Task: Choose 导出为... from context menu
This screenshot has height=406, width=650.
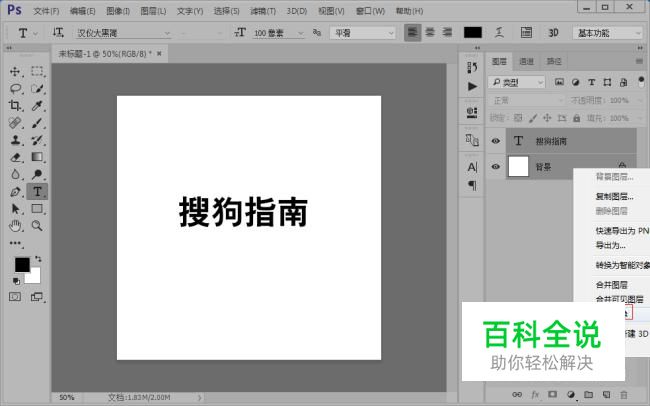Action: pos(611,245)
